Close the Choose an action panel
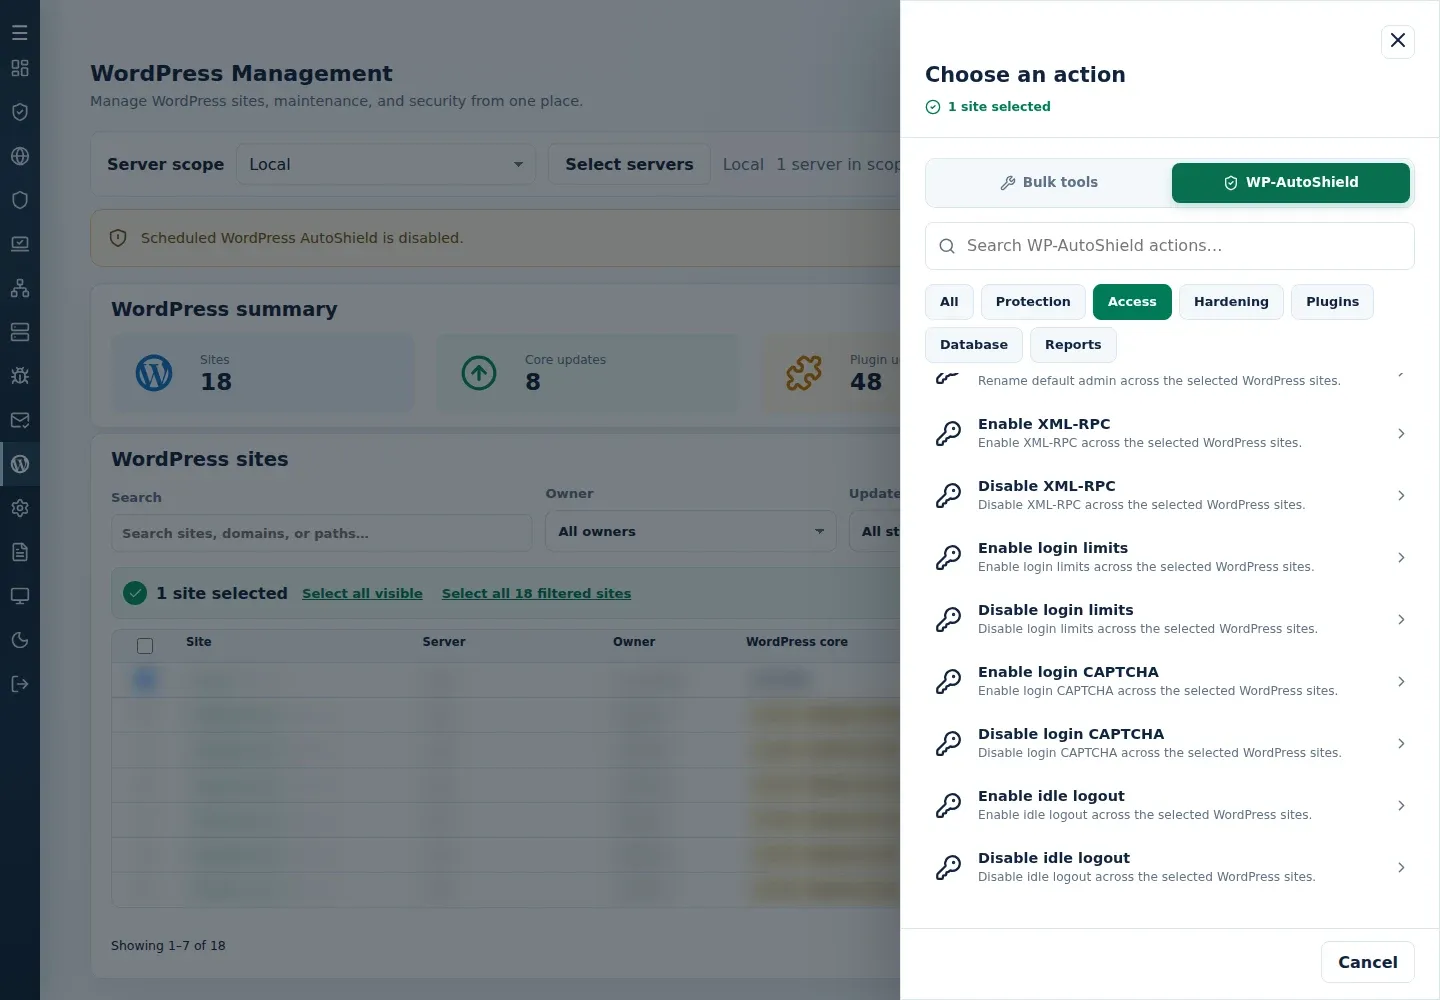 coord(1398,41)
